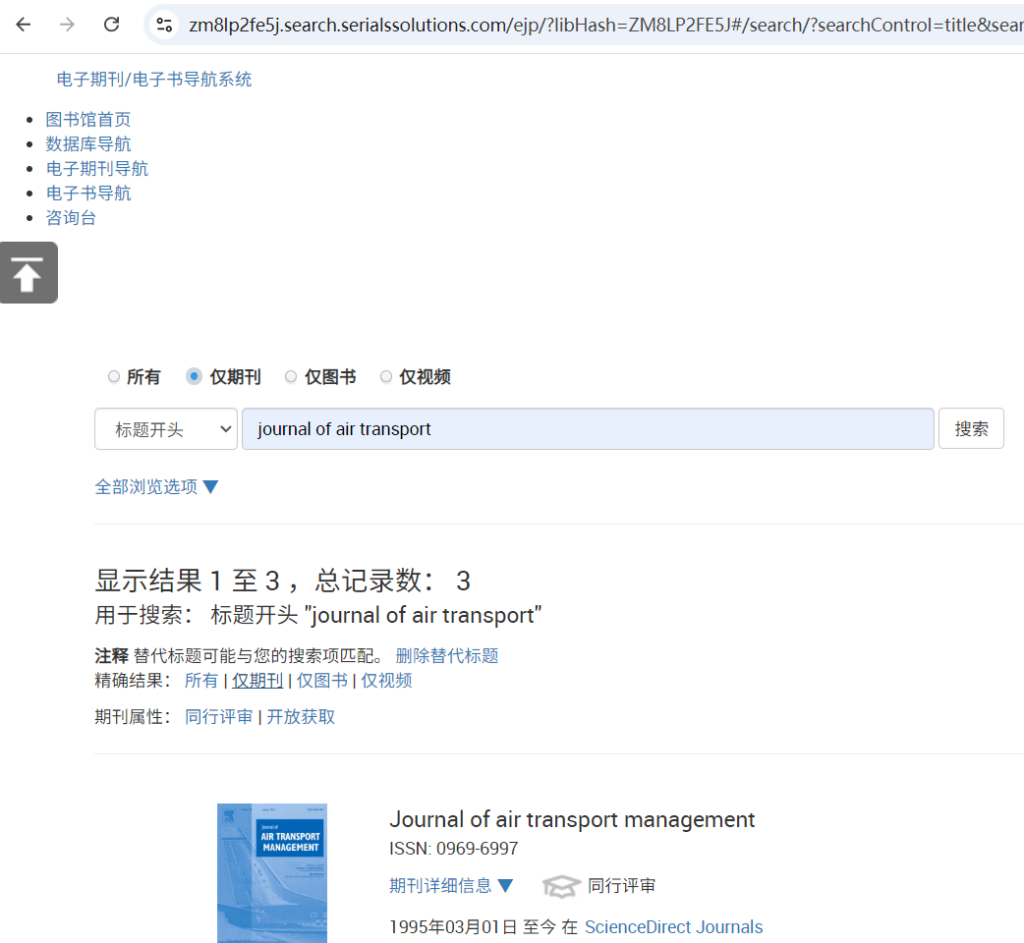The image size is (1024, 943).
Task: Reload the page with refresh icon
Action: point(112,25)
